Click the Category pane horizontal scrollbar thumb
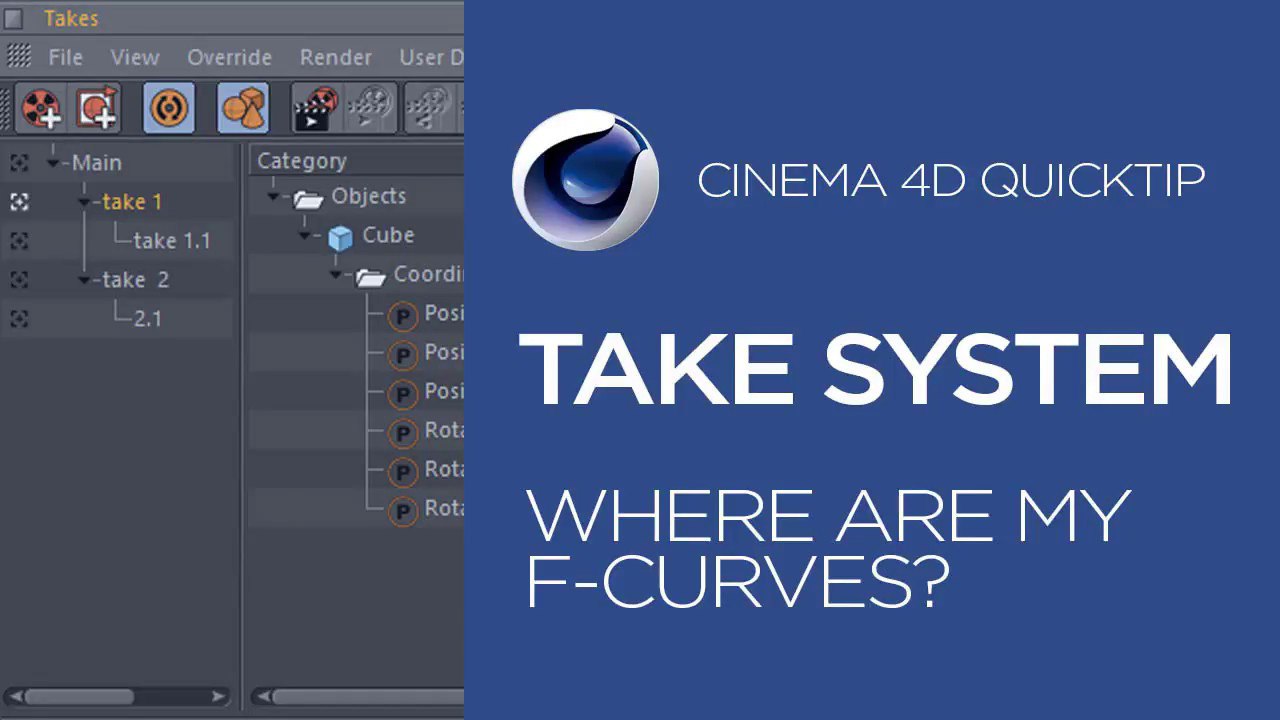Screen dimensions: 1280x720 368,696
